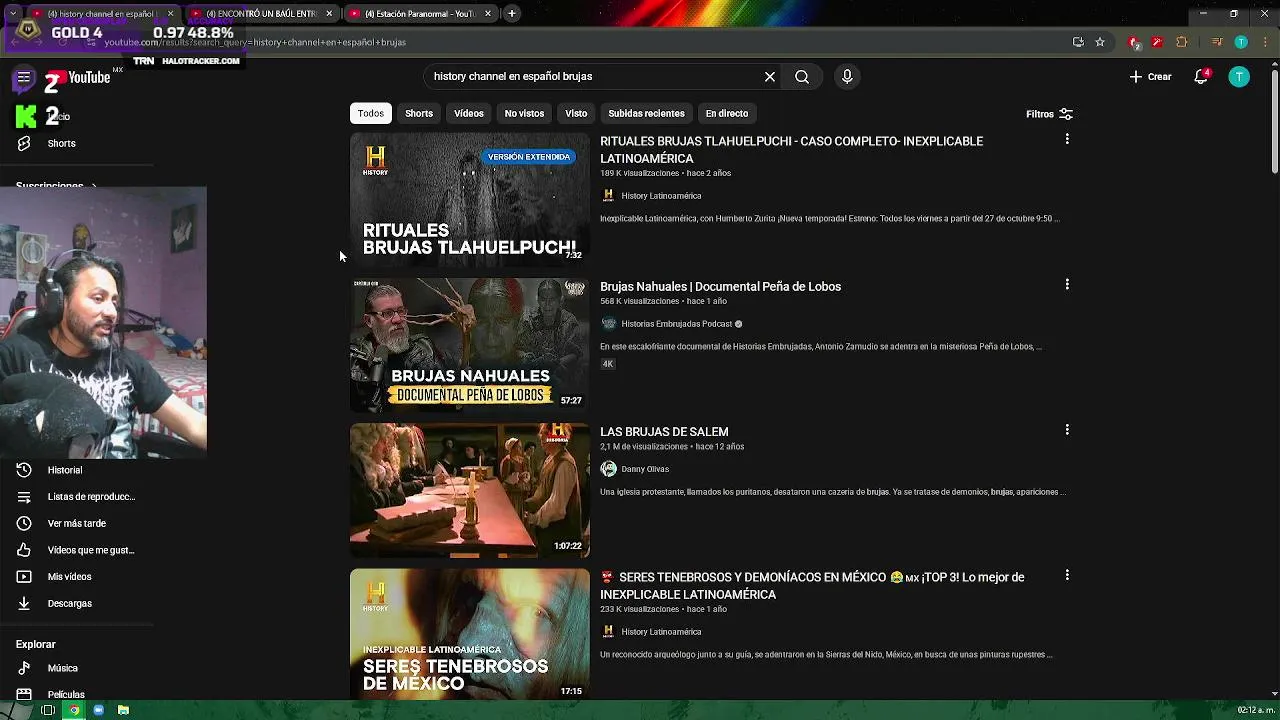
Task: Play Seres Tenebrosos de México thumbnail
Action: click(470, 634)
